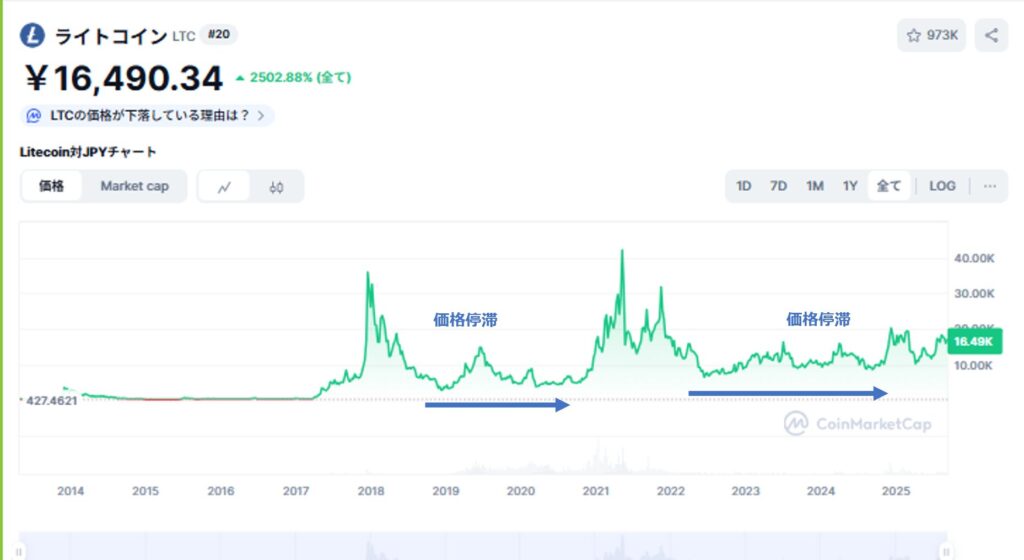Expand the LTC price drop reason chevron
The width and height of the screenshot is (1024, 560).
[261, 116]
